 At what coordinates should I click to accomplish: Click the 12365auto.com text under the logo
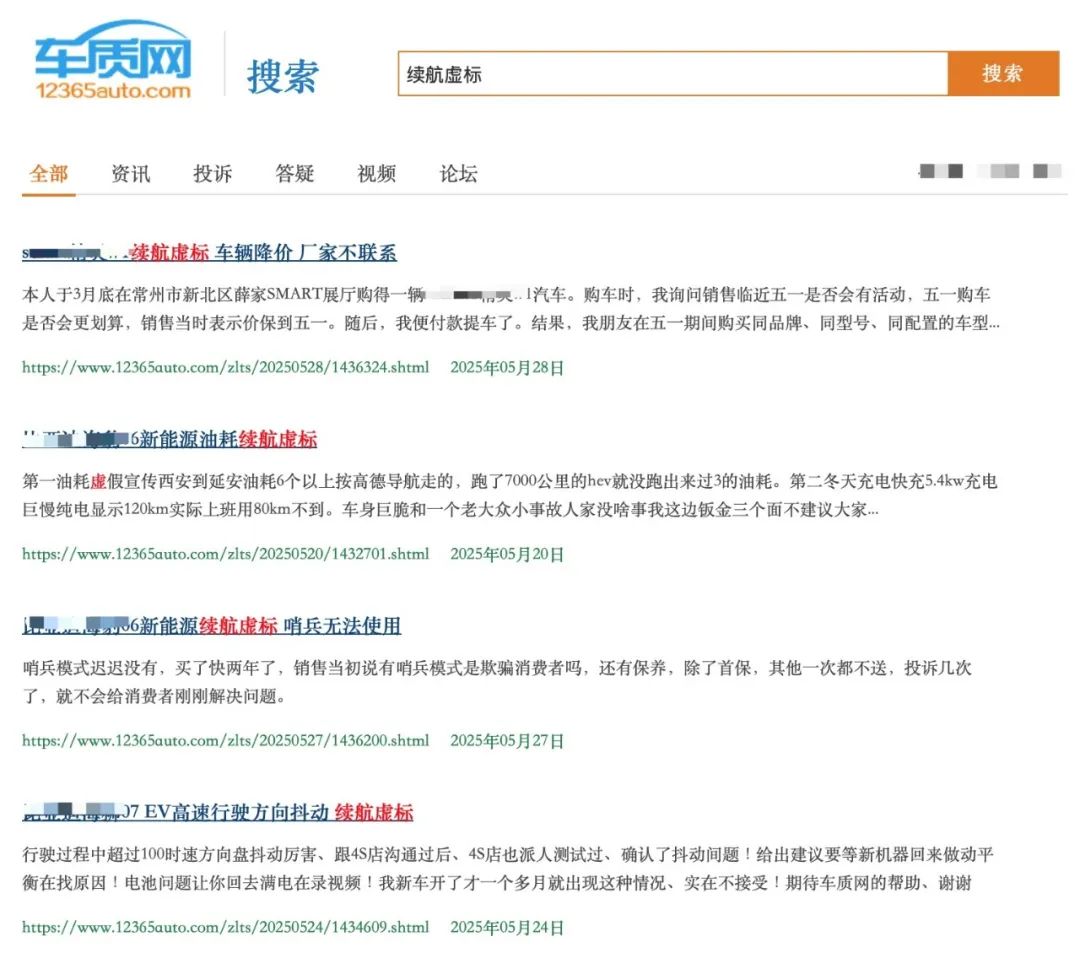111,89
